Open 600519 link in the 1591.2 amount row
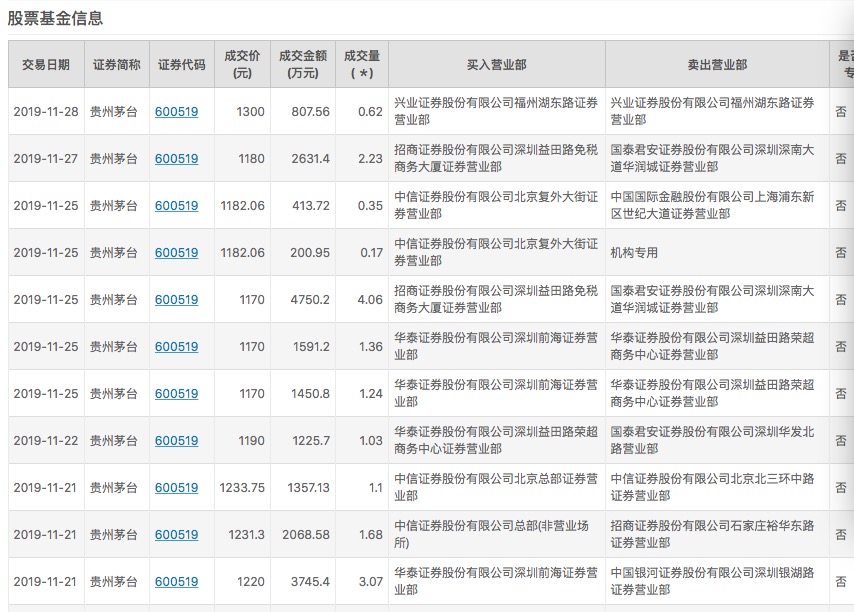 coord(176,346)
